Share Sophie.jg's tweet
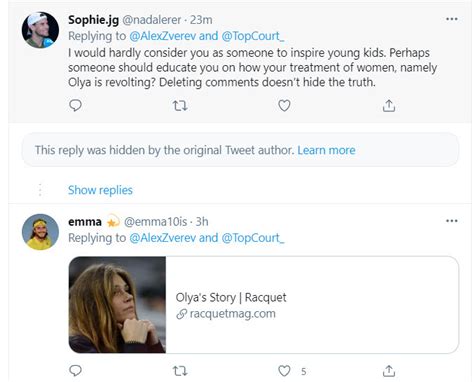The image size is (474, 382). click(x=389, y=105)
